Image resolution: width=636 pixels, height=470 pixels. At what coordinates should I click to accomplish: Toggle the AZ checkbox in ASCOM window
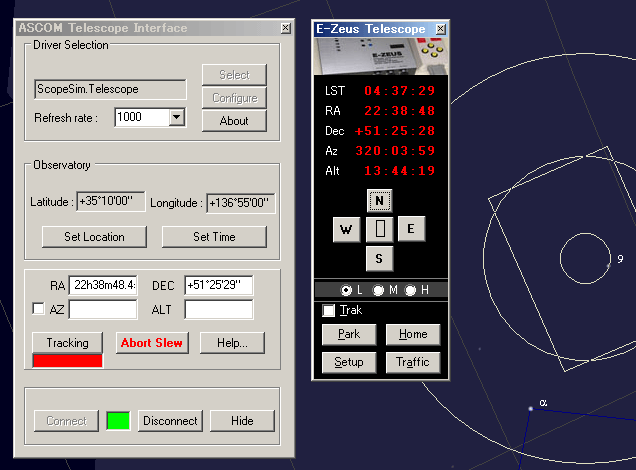coord(39,309)
